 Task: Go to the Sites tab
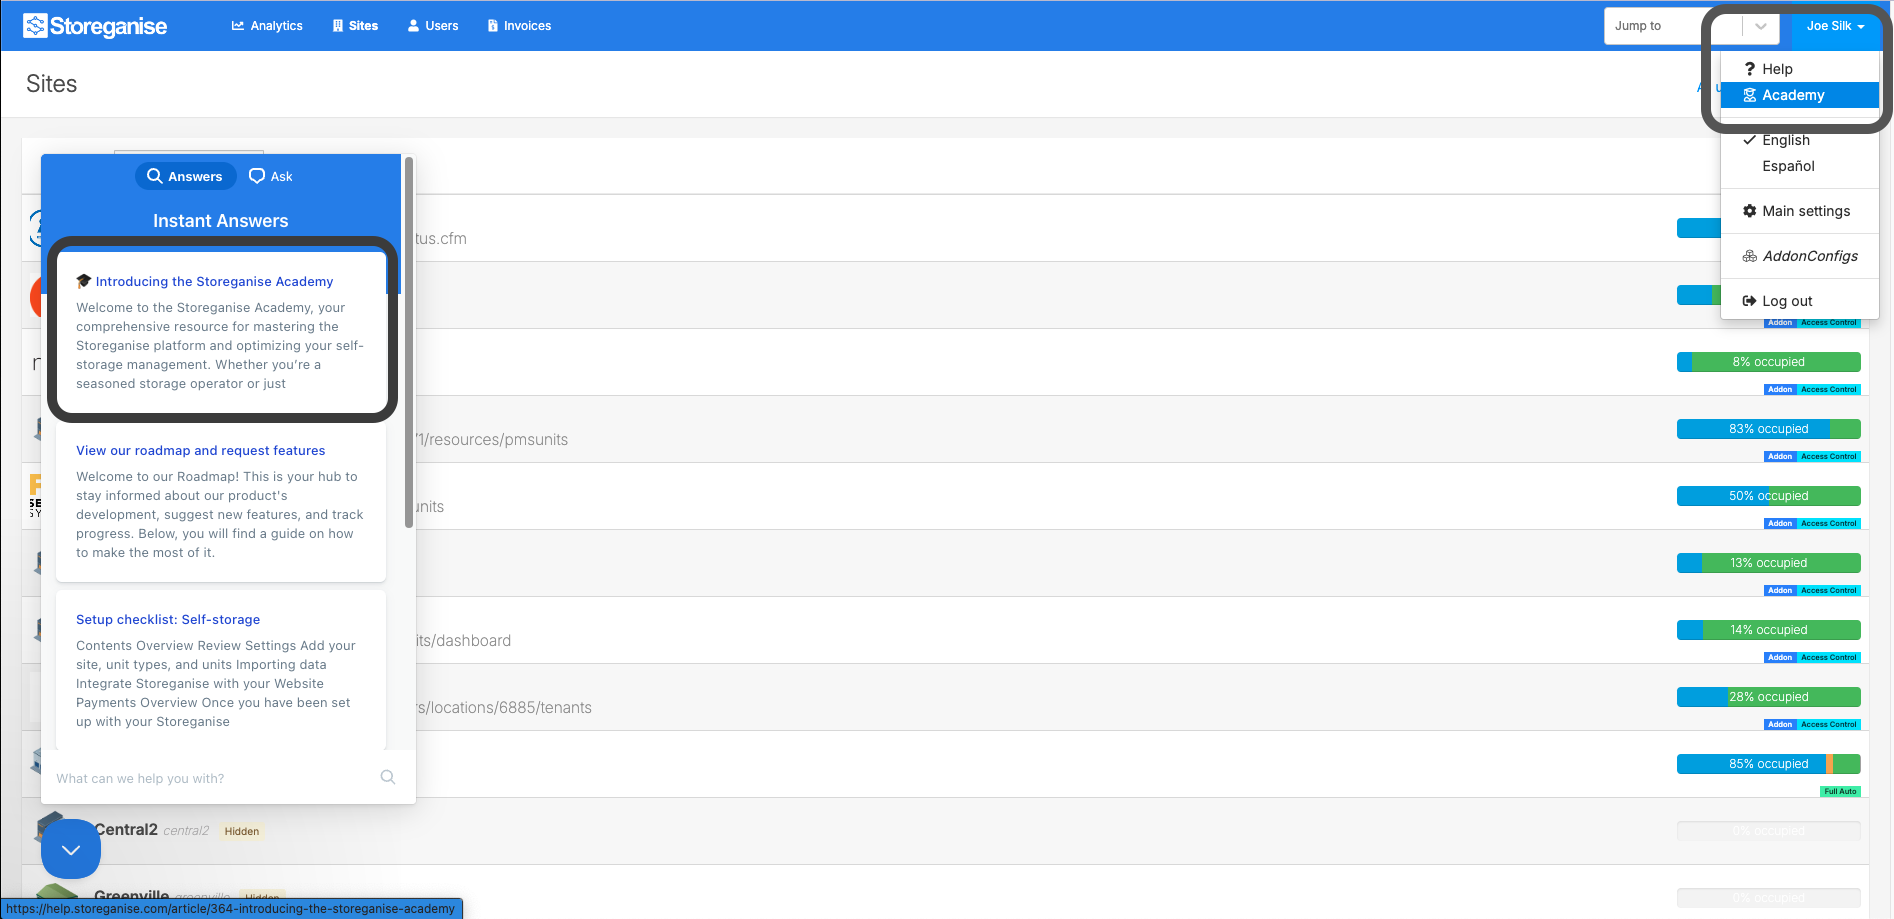tap(355, 26)
